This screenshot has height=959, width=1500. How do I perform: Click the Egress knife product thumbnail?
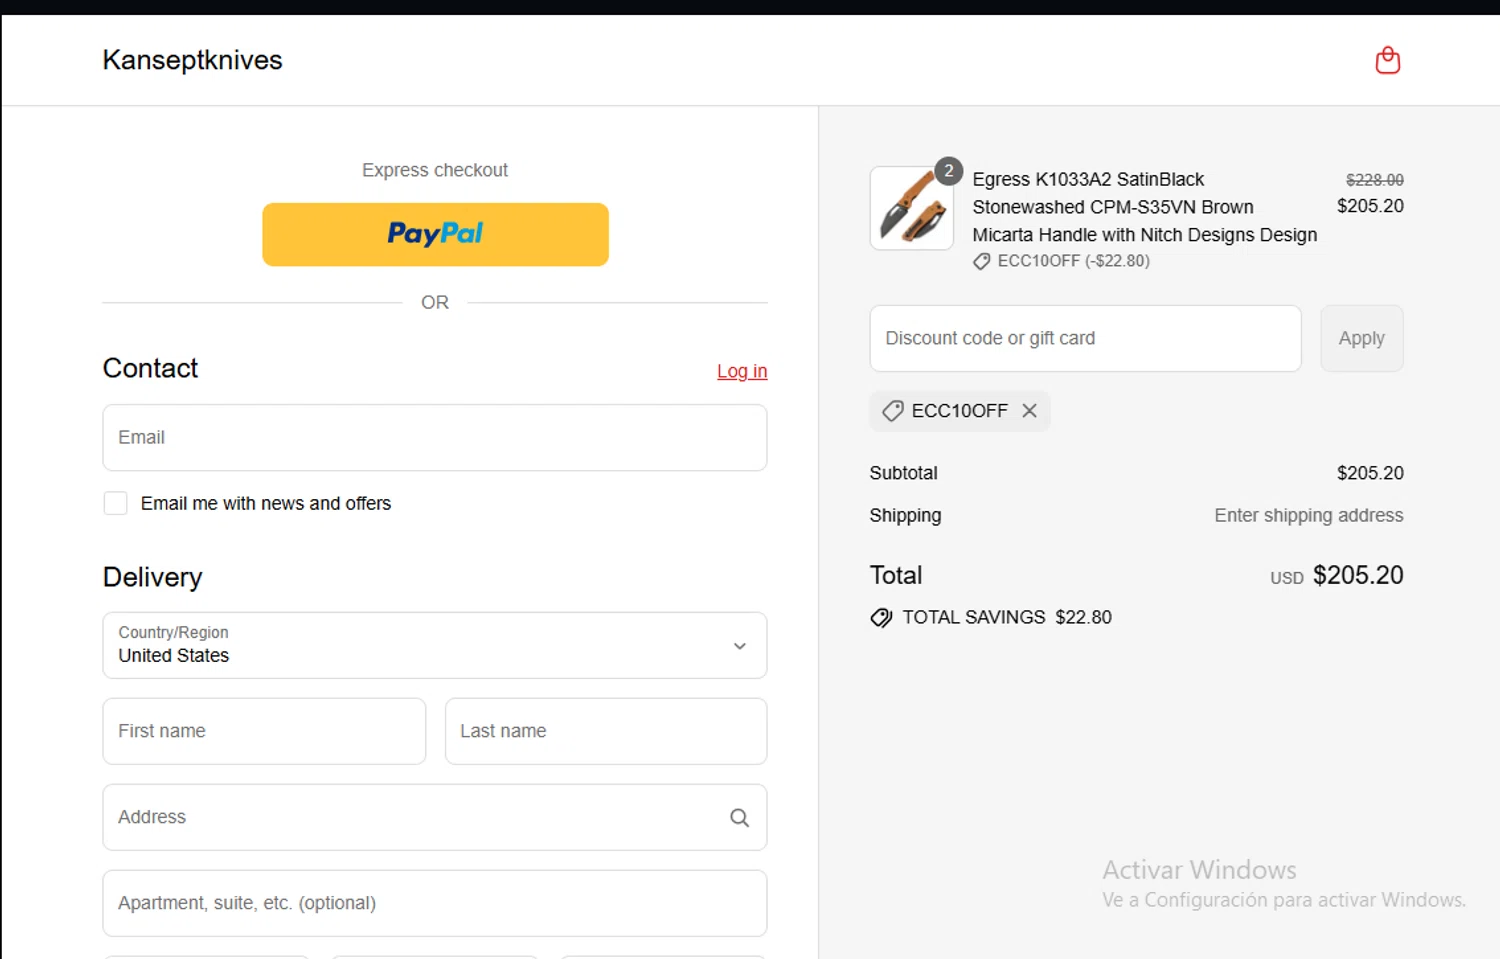point(911,208)
